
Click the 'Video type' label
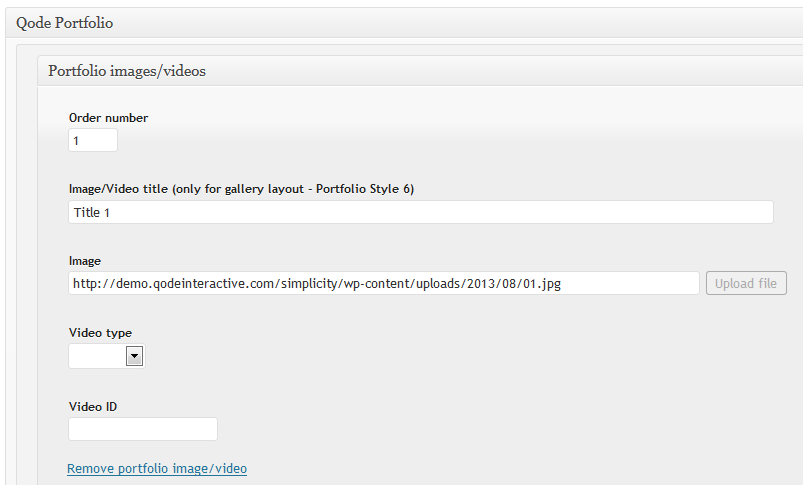pos(100,333)
